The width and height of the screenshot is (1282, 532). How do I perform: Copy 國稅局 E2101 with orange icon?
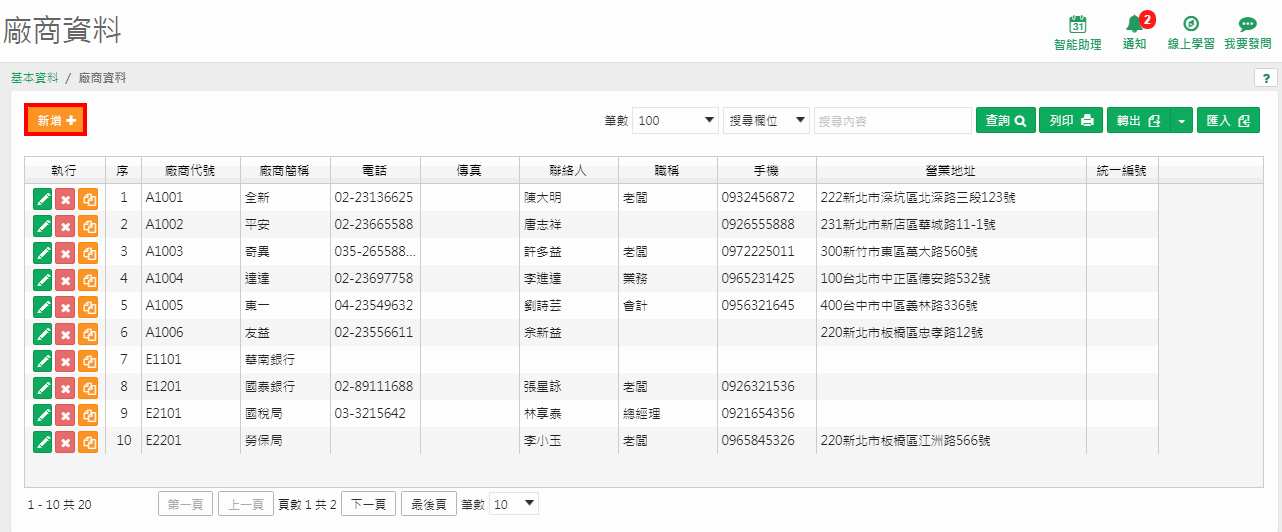pos(88,414)
